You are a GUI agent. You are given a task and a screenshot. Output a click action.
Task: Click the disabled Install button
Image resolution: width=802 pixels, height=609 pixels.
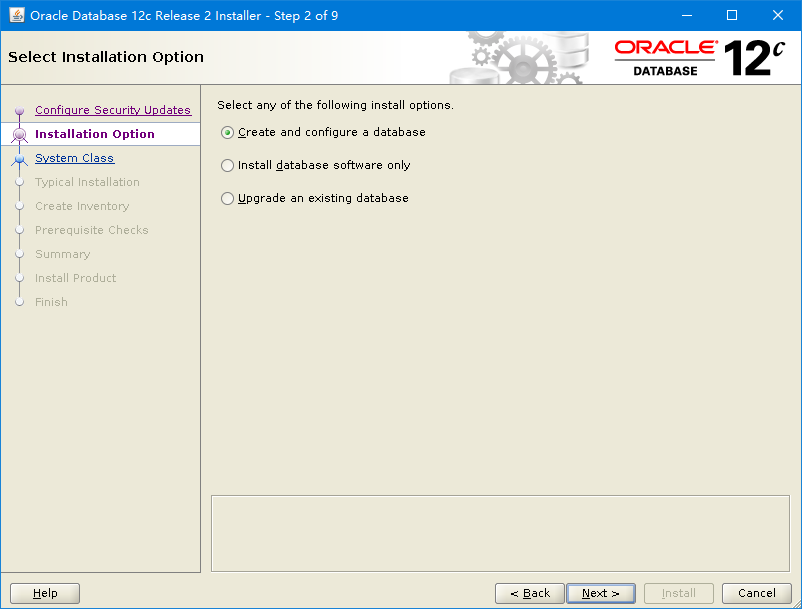[679, 593]
